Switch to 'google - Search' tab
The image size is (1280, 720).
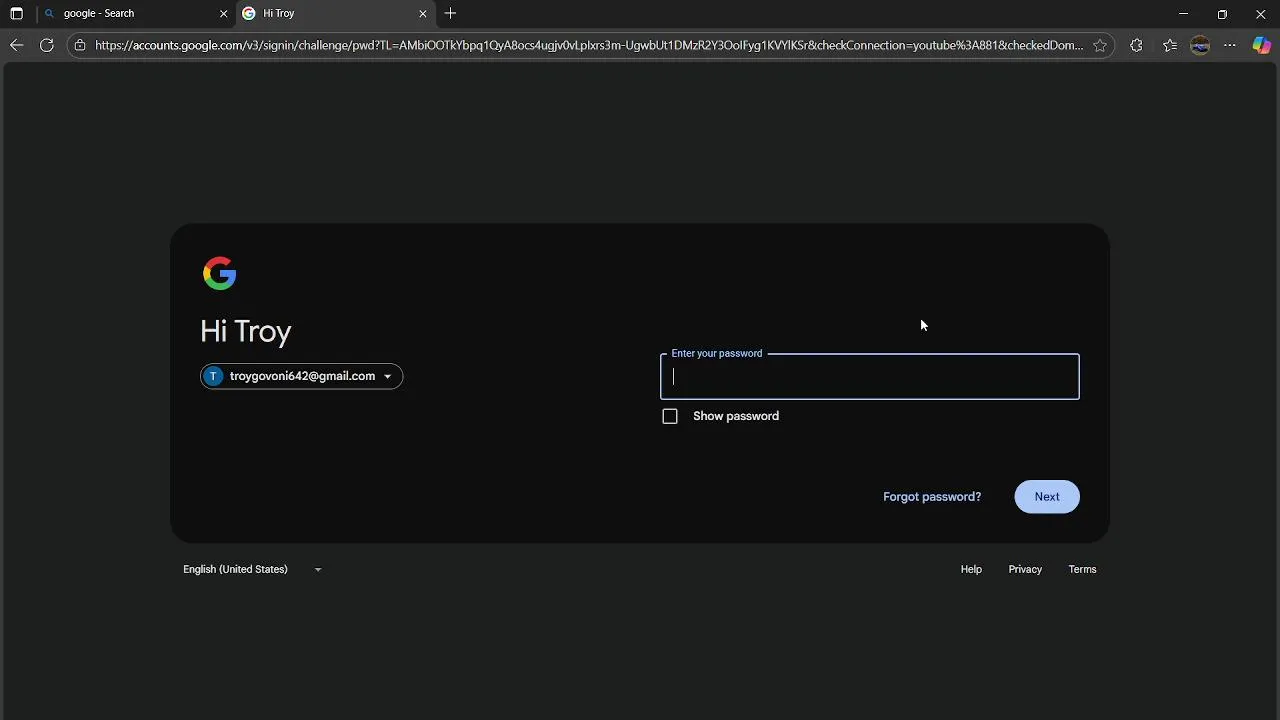click(135, 14)
